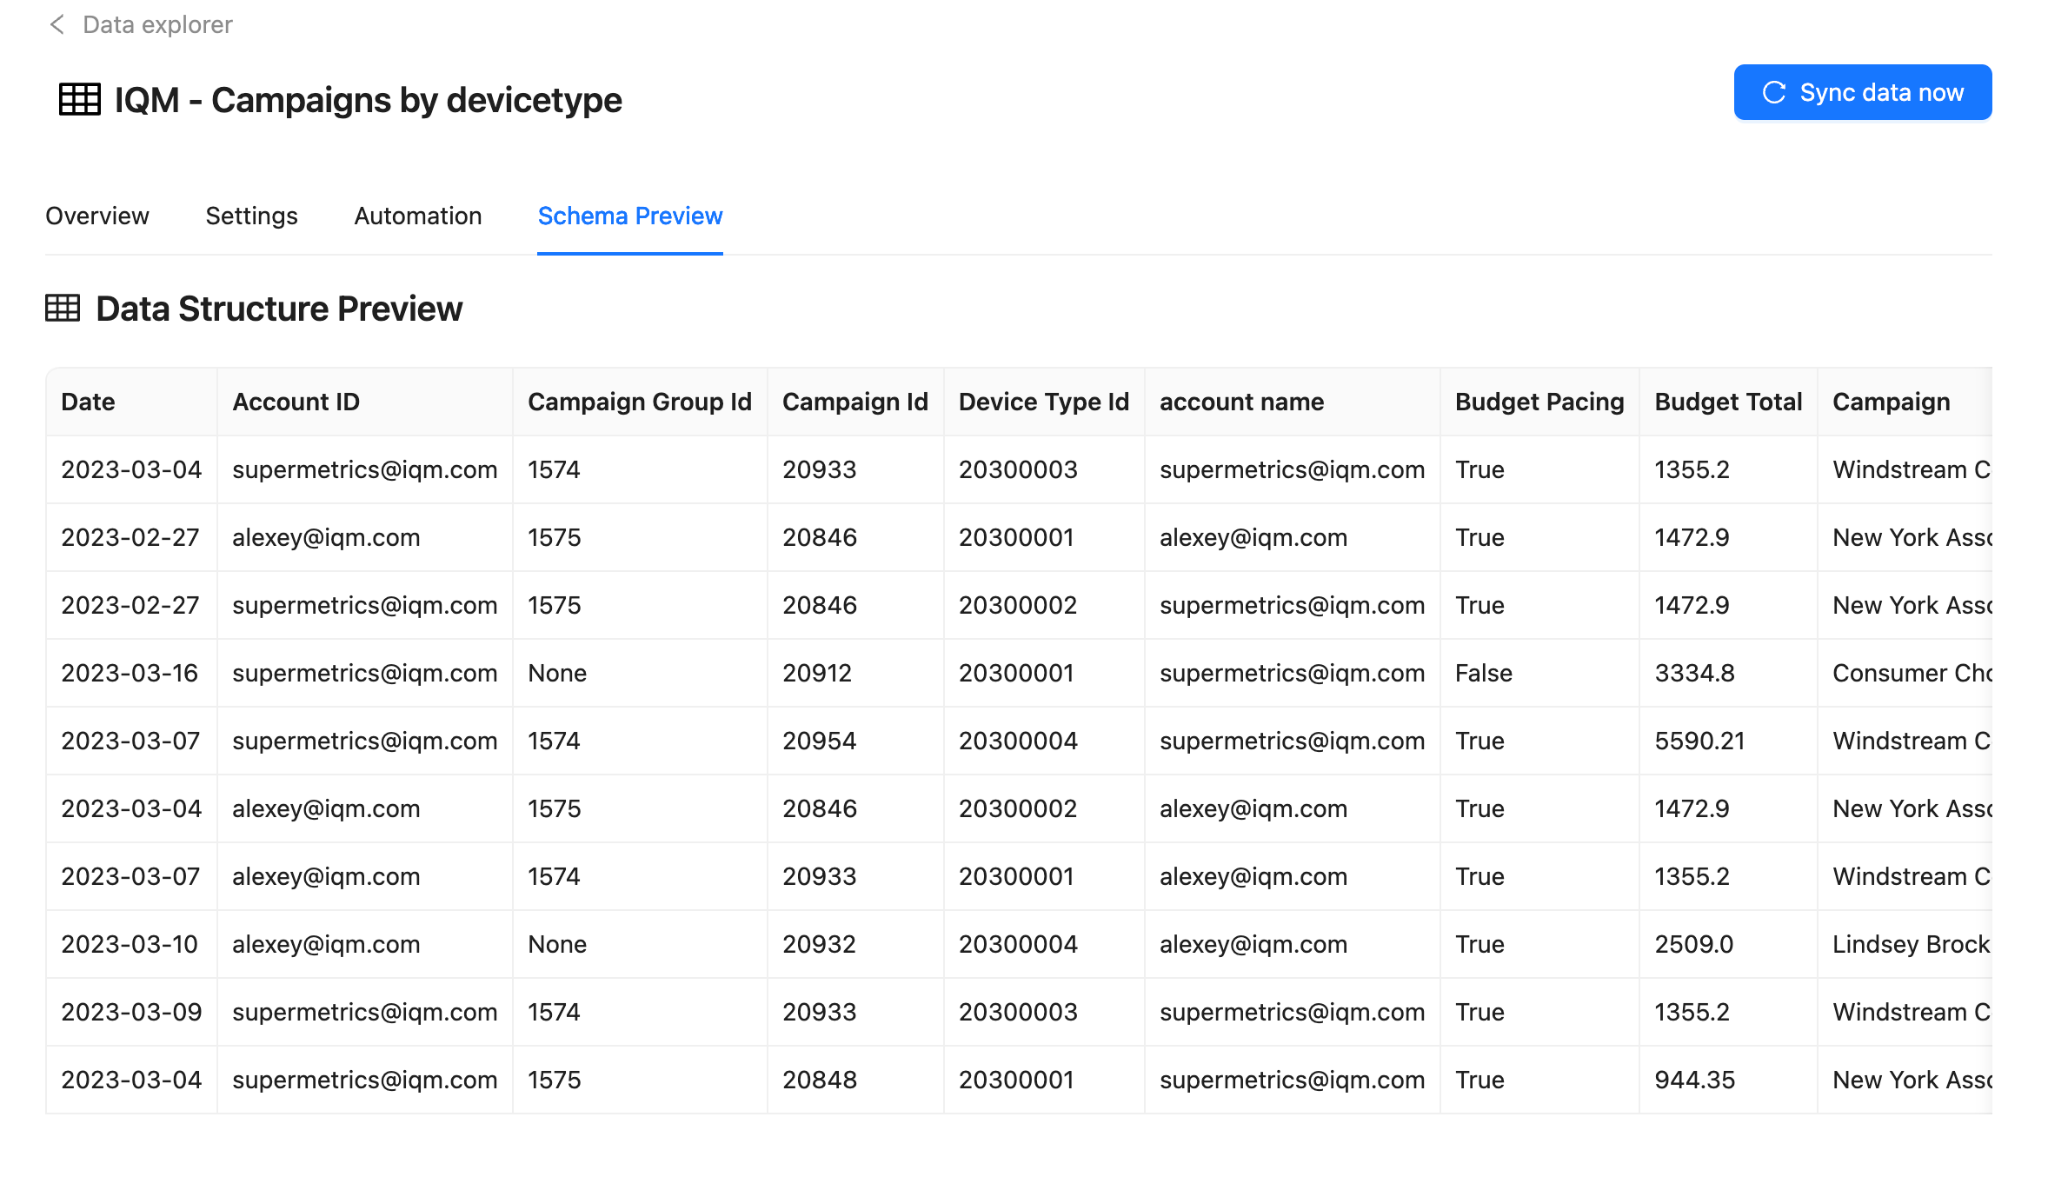The image size is (2048, 1184).
Task: Click the Device Type Id header
Action: [x=1043, y=402]
